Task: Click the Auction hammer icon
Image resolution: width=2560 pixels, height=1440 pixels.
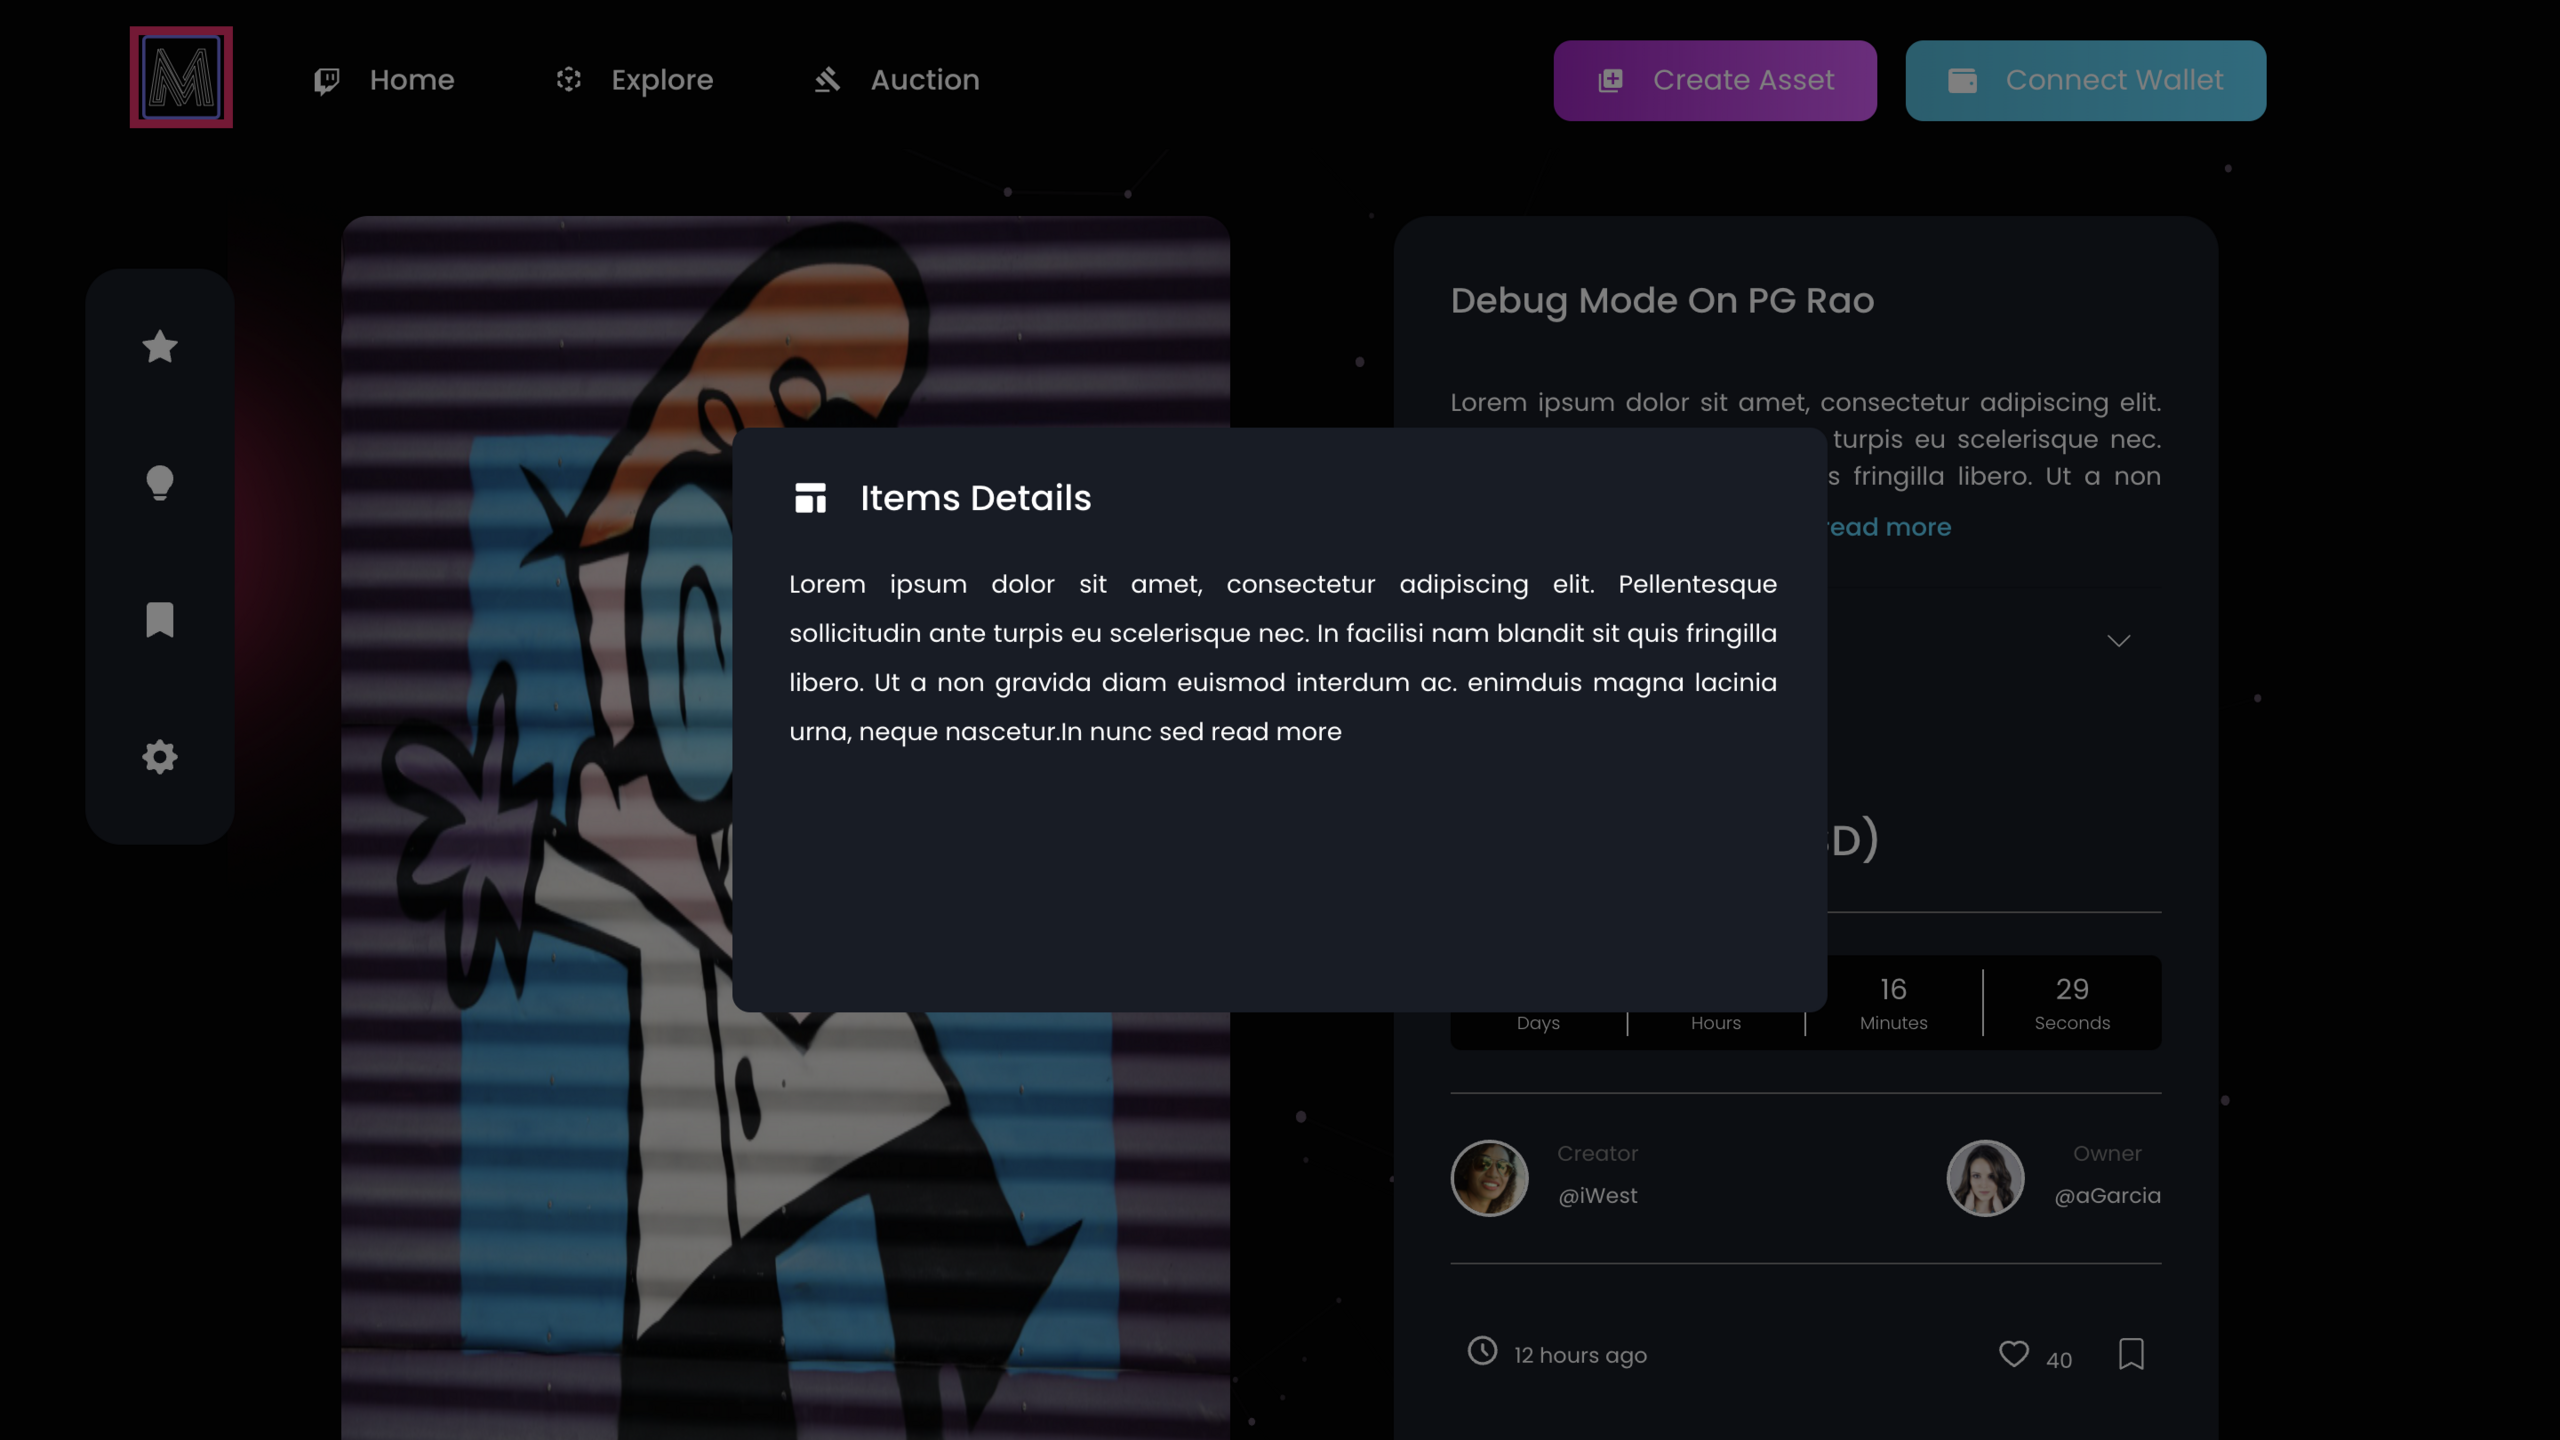Action: point(827,80)
